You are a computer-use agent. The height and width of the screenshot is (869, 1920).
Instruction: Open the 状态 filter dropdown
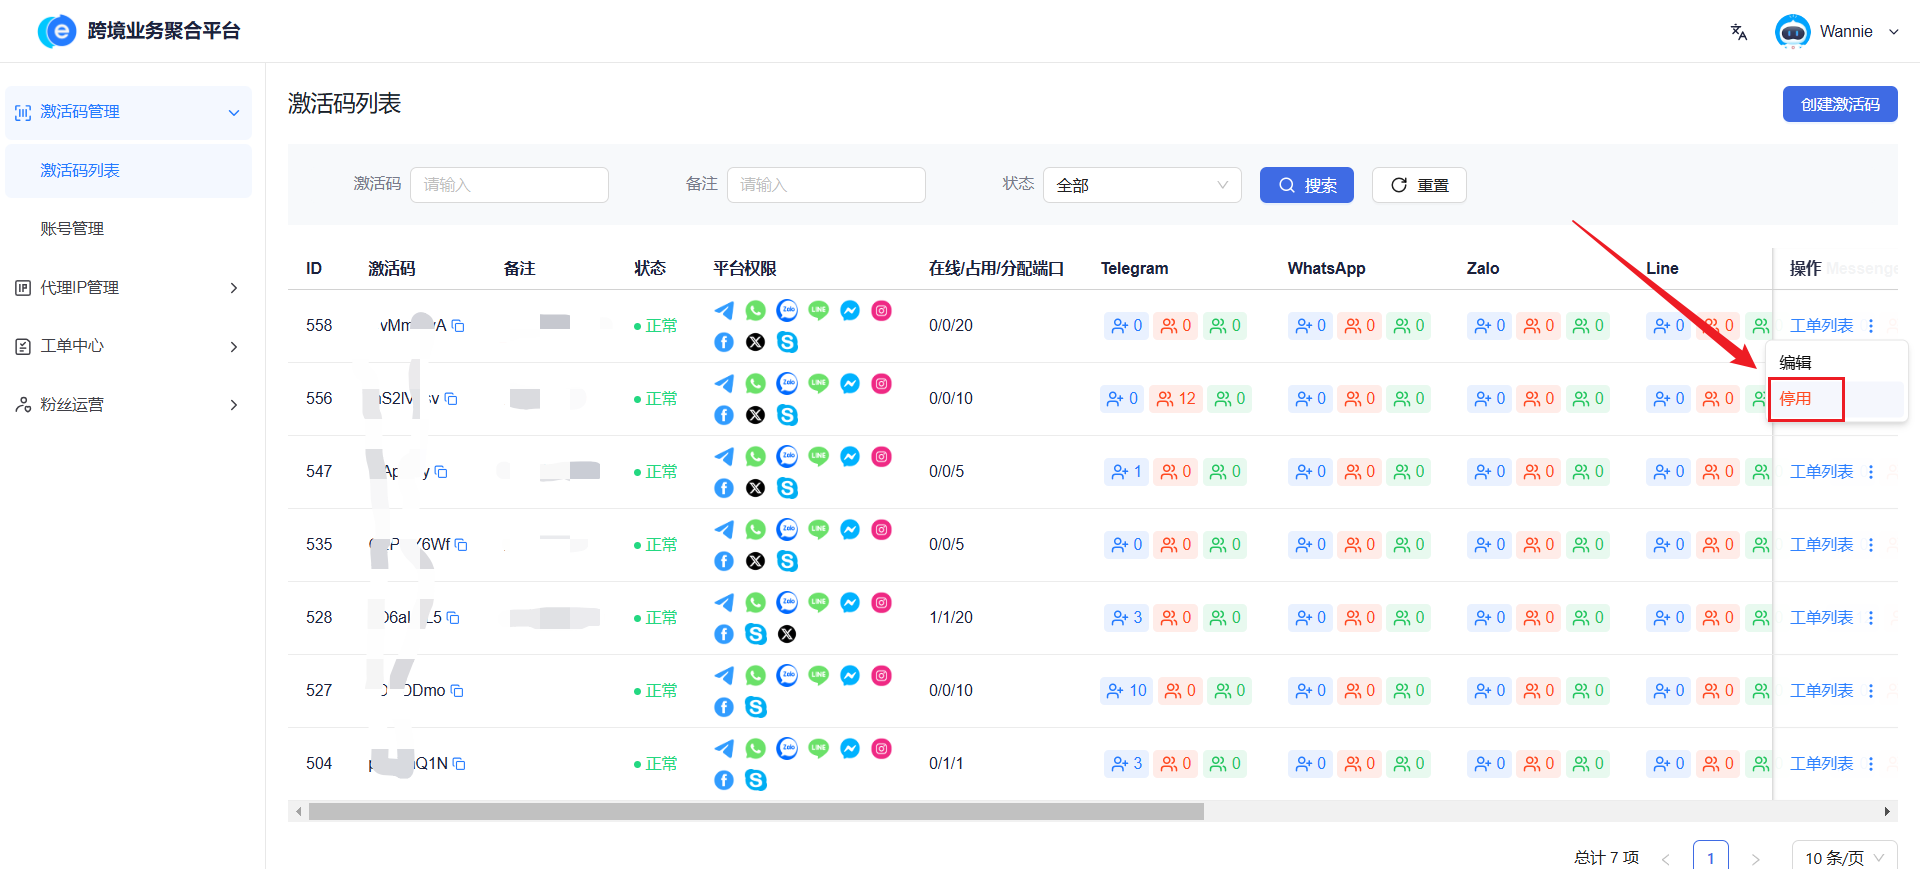coord(1141,185)
